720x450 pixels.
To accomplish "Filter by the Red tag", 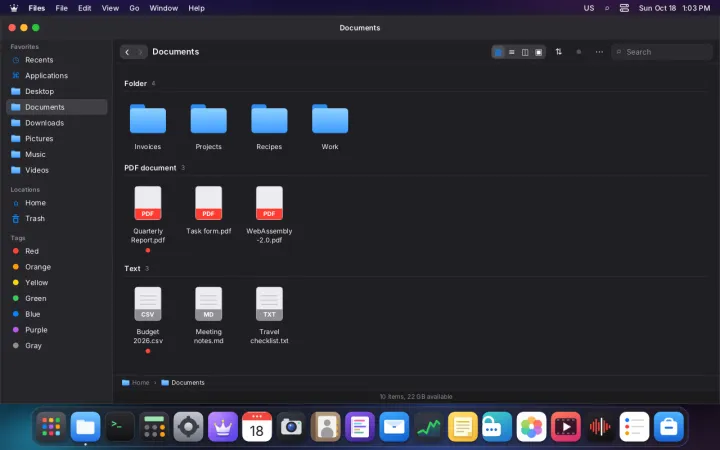I will point(56,251).
